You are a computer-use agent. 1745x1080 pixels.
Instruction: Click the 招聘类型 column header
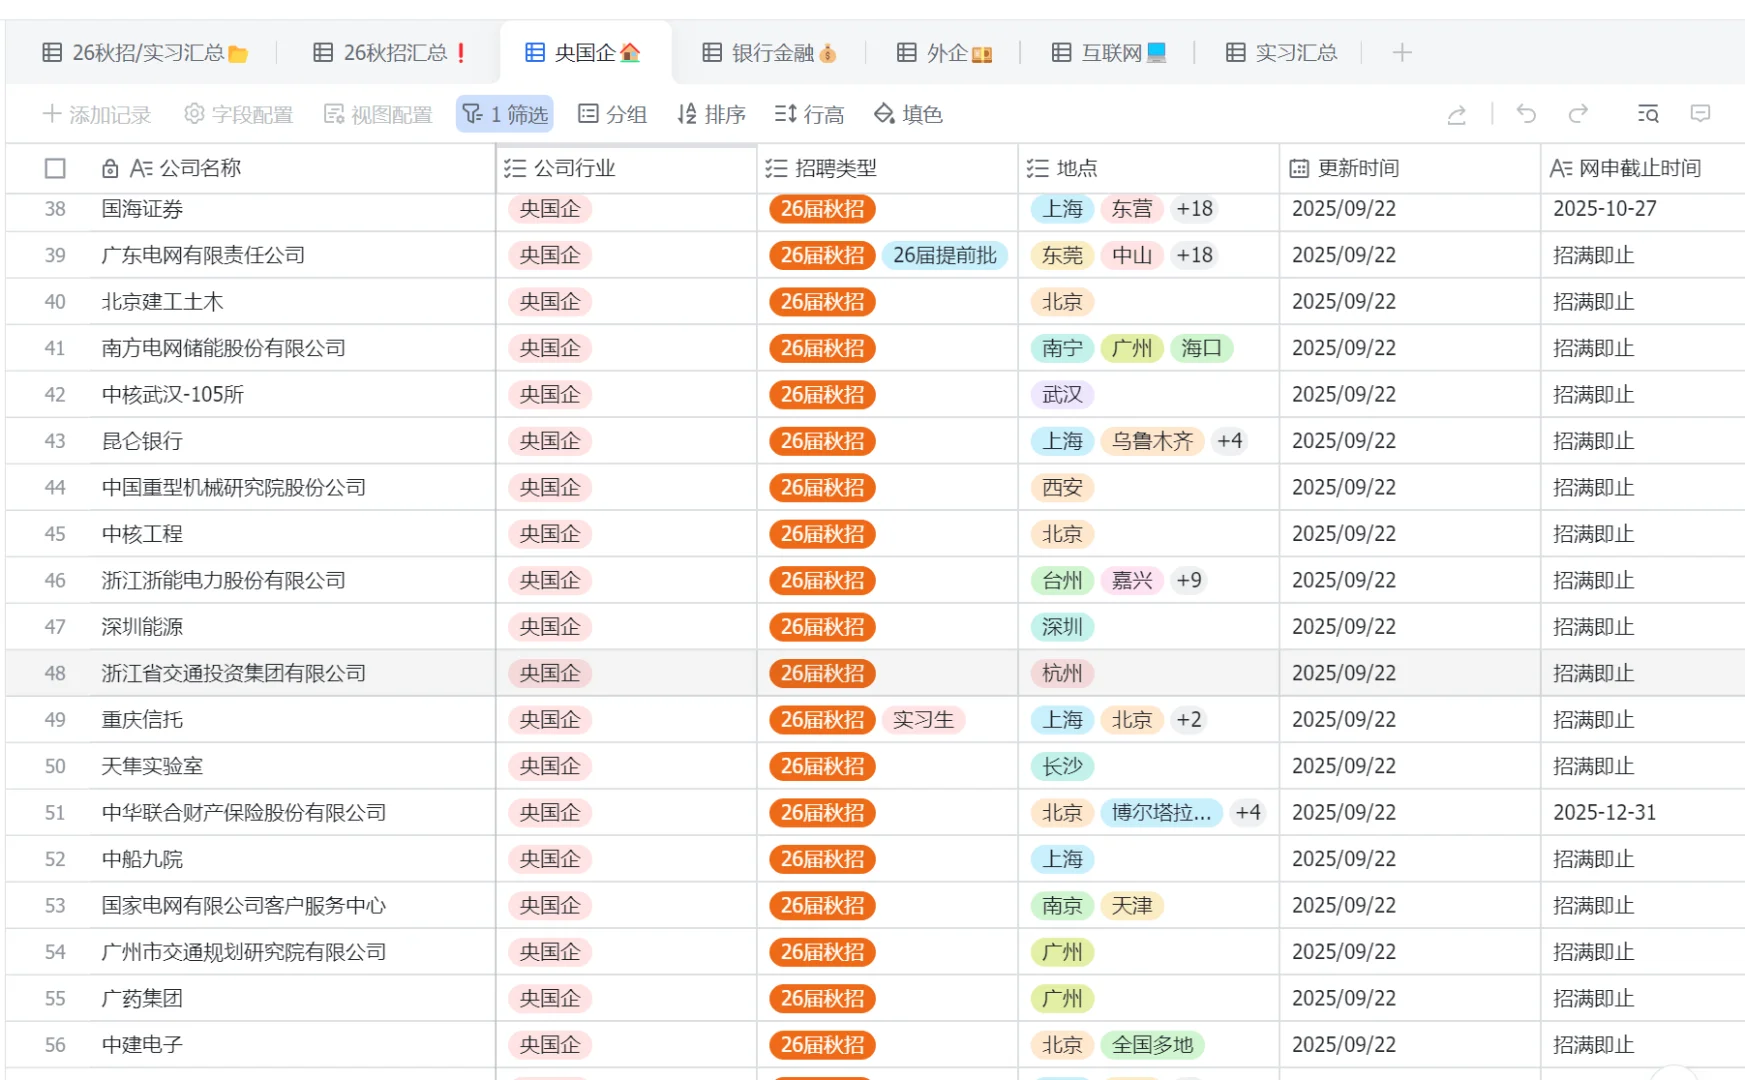[888, 169]
